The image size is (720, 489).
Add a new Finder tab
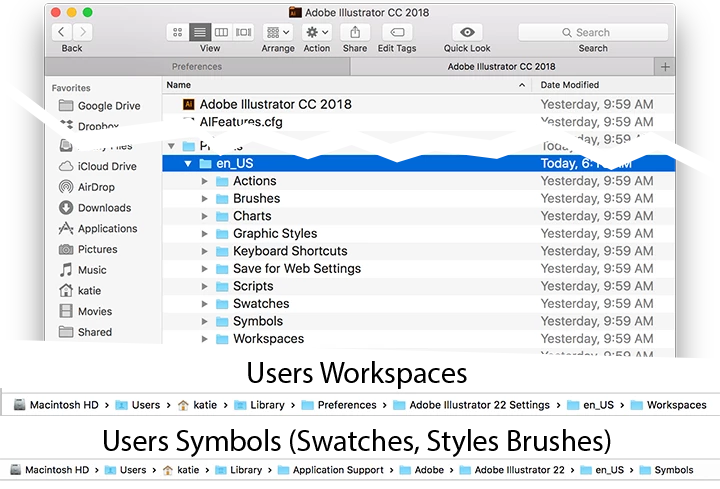click(x=665, y=67)
